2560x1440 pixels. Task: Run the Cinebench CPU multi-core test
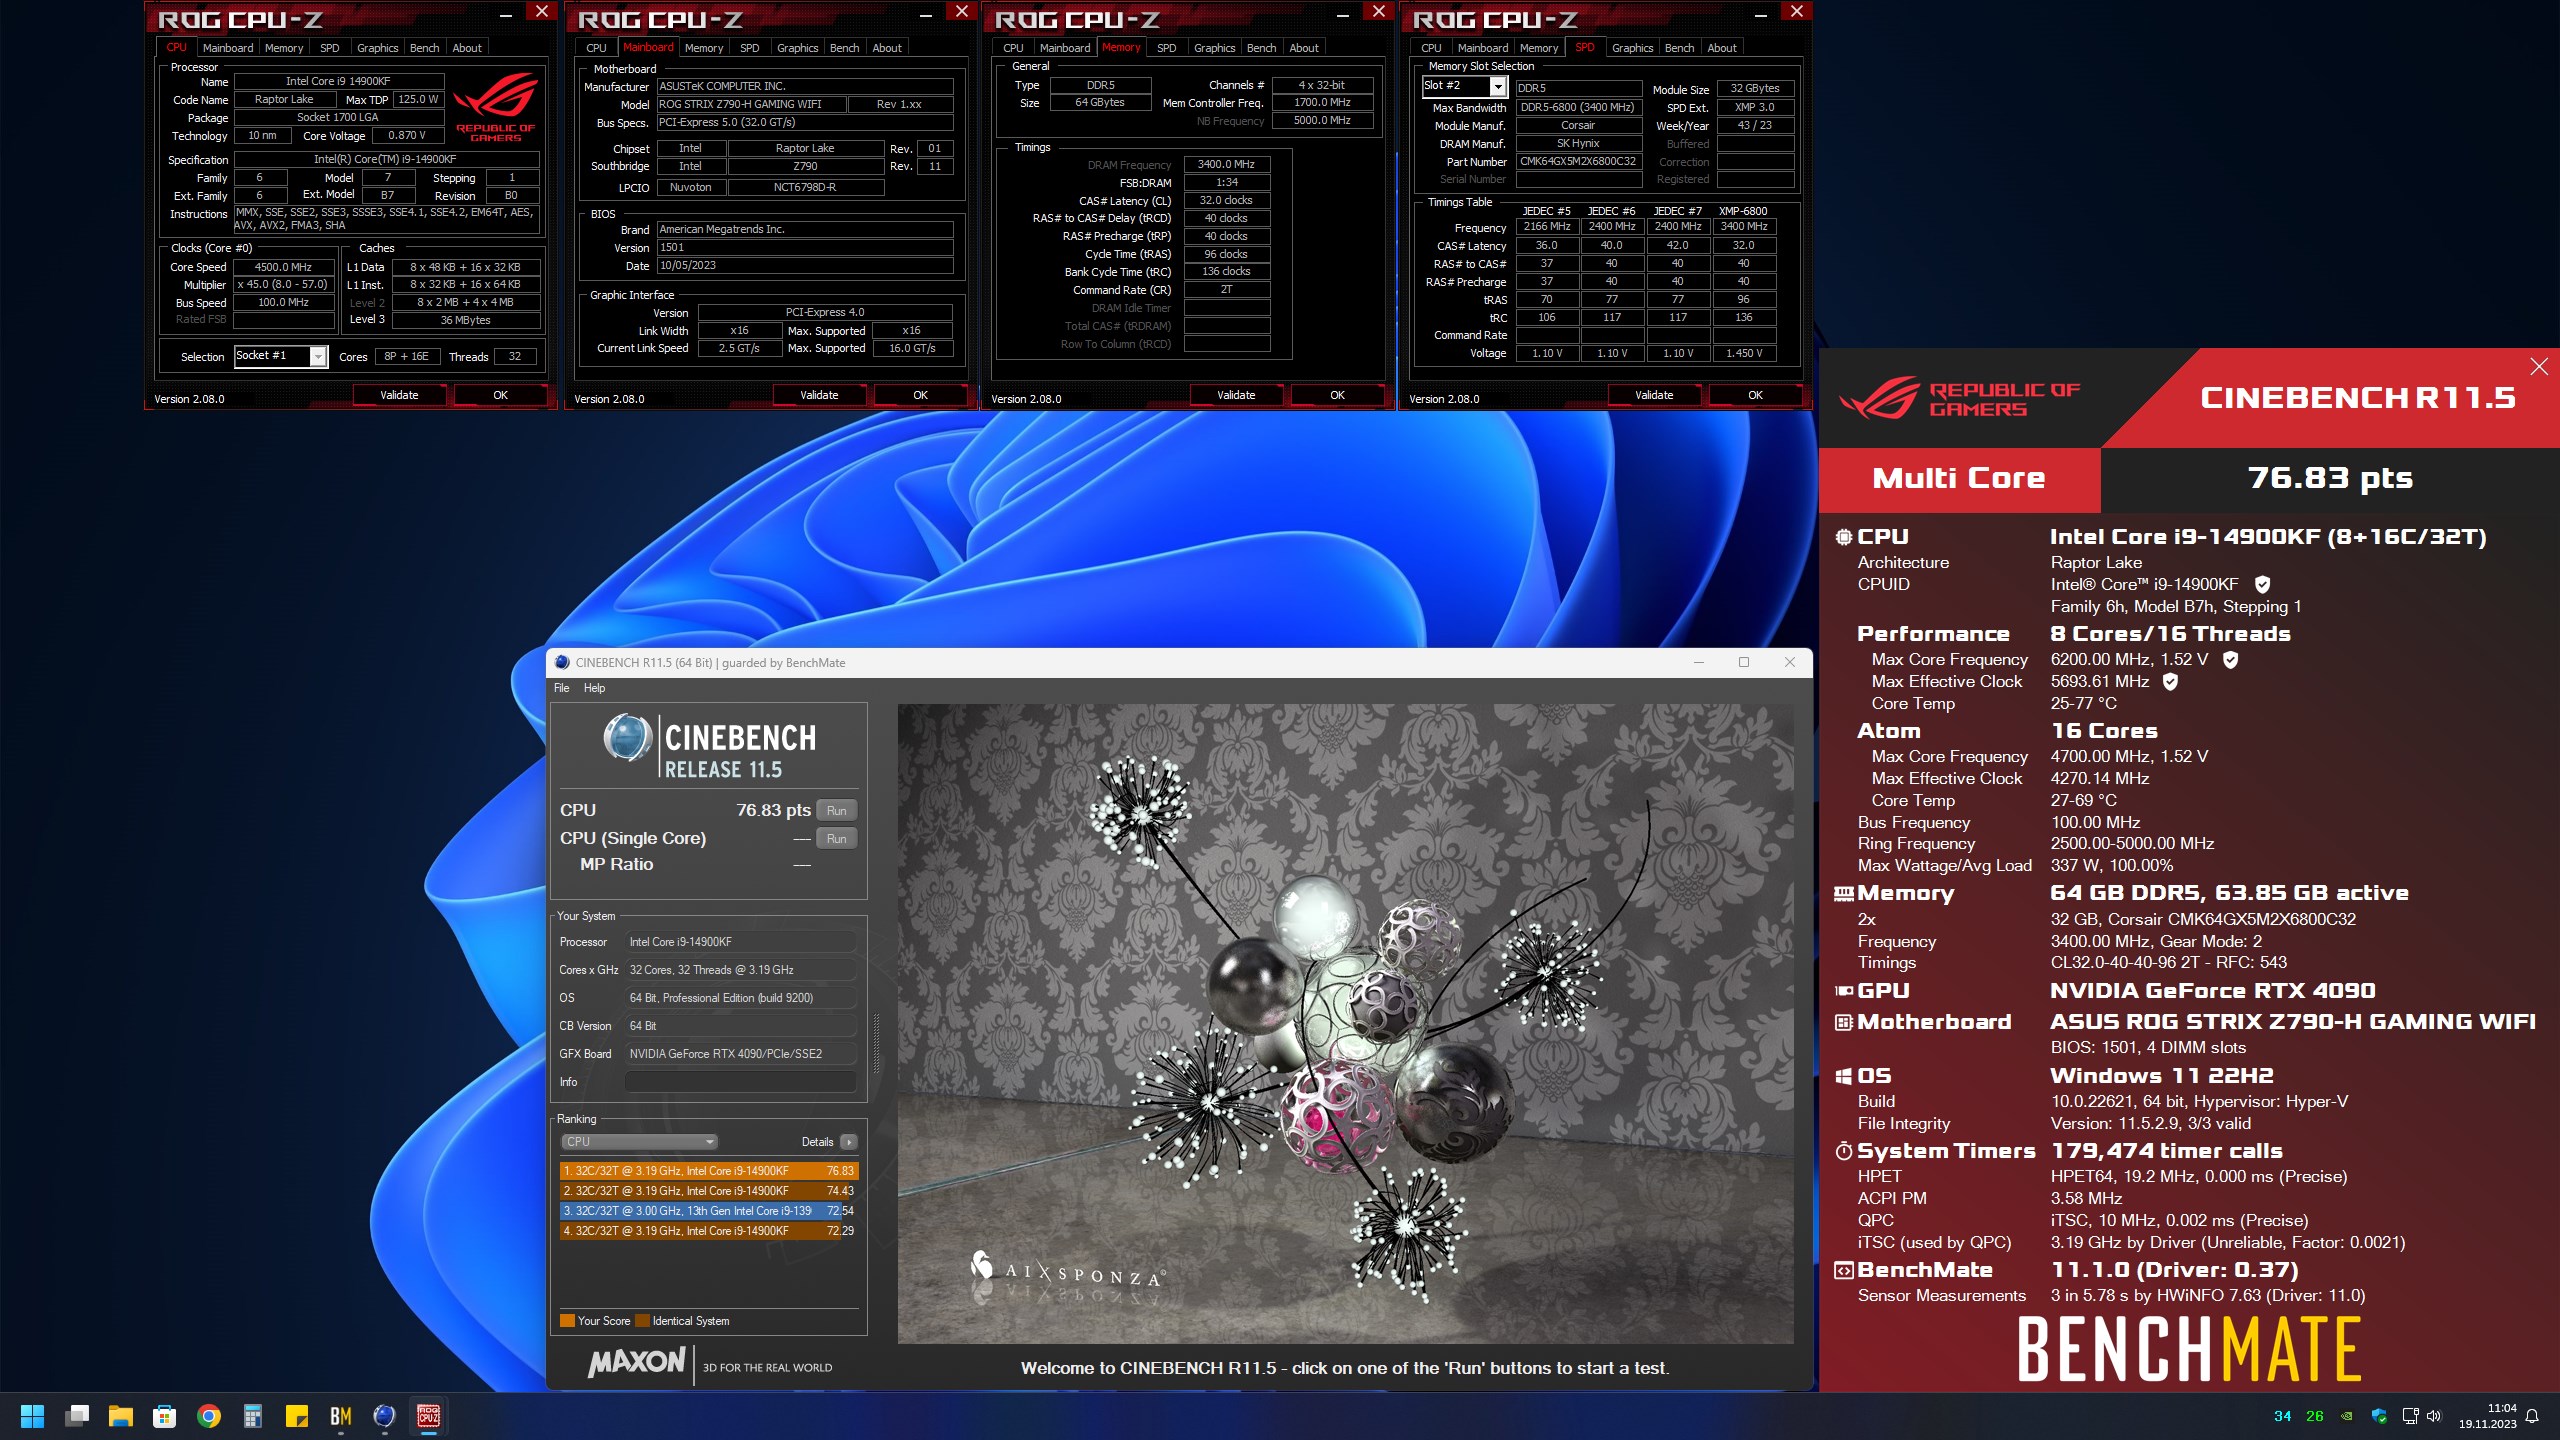coord(836,810)
